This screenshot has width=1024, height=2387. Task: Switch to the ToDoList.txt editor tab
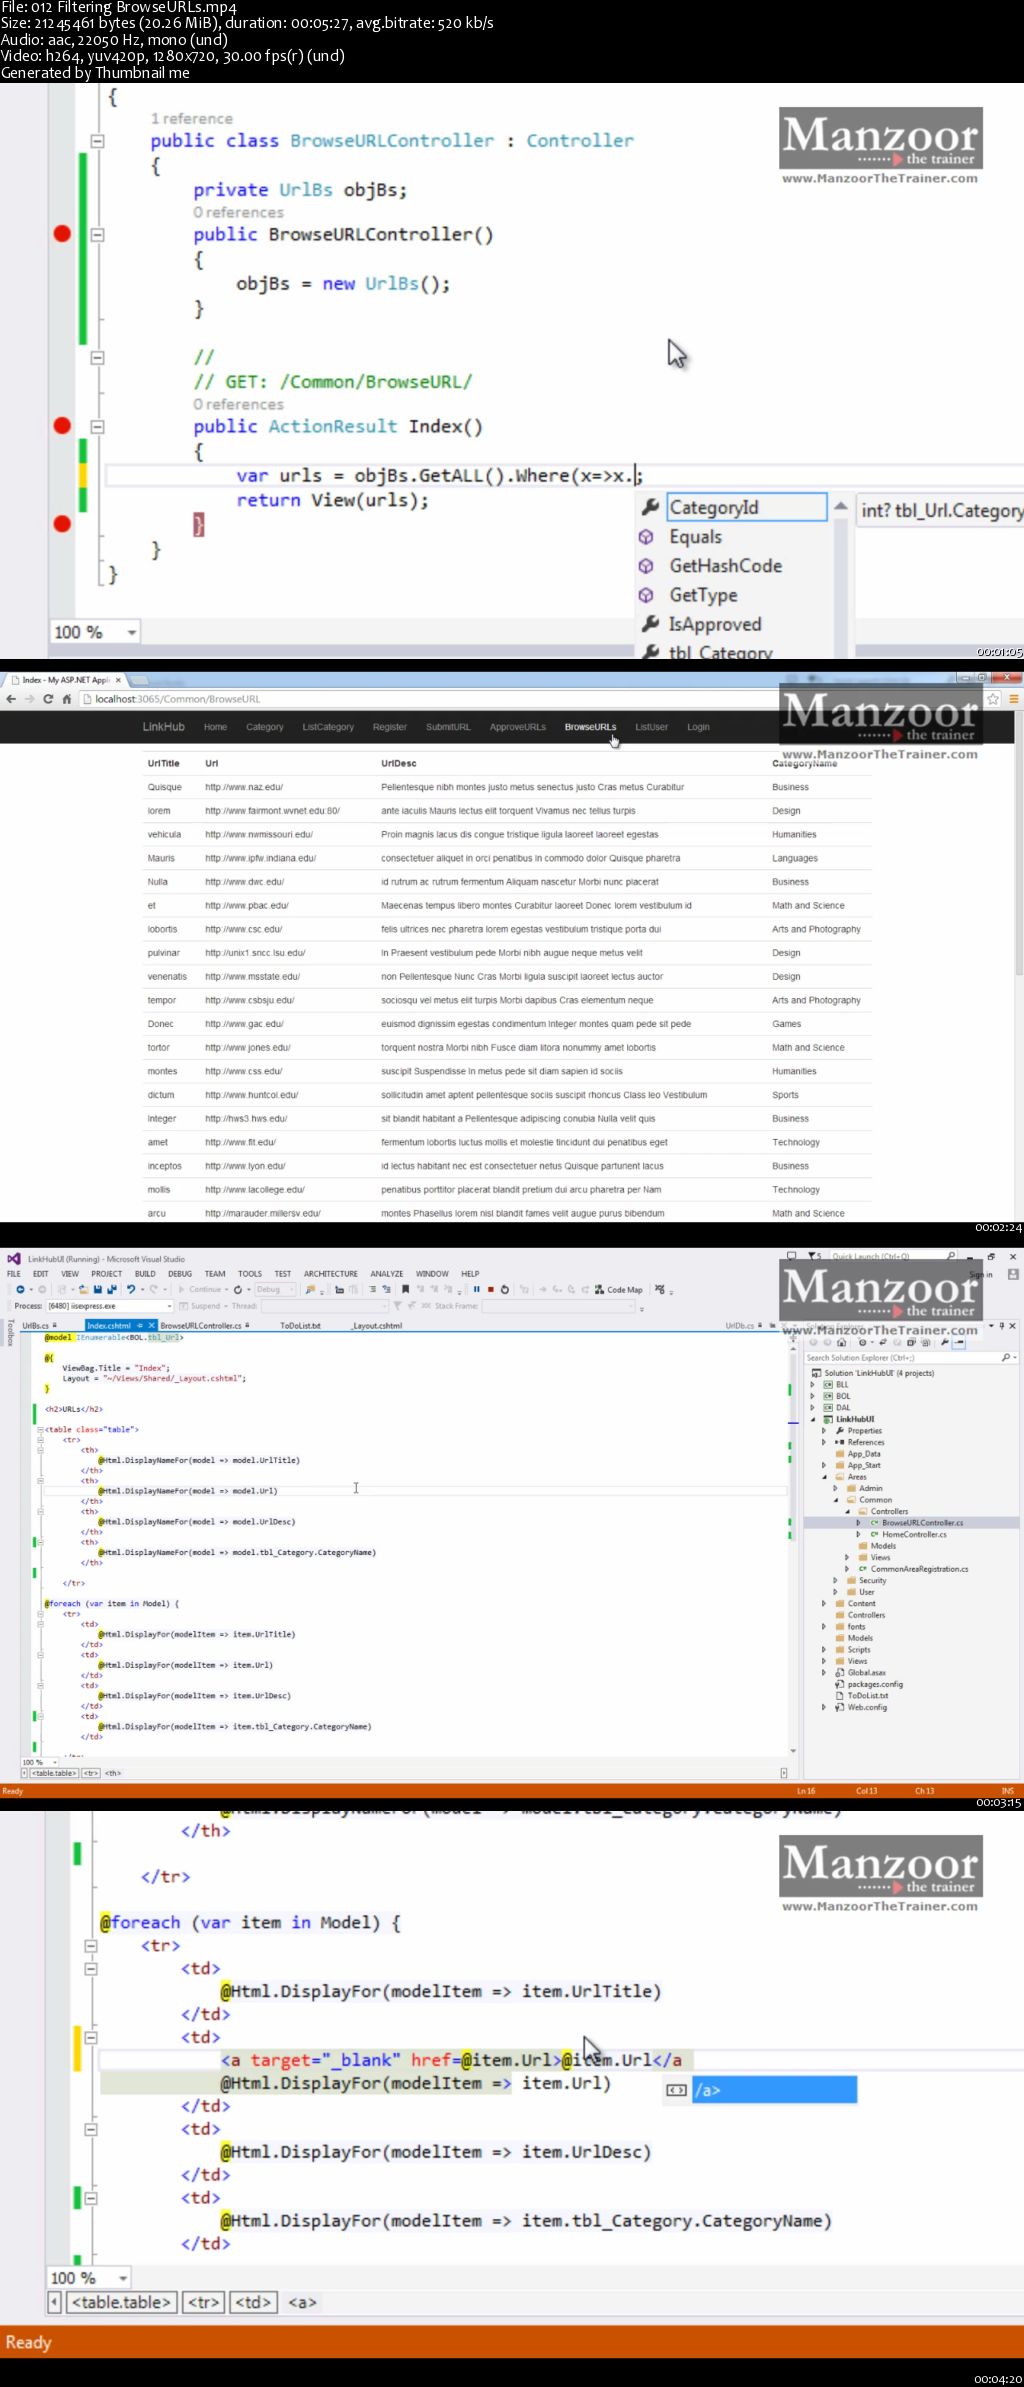coord(300,1326)
